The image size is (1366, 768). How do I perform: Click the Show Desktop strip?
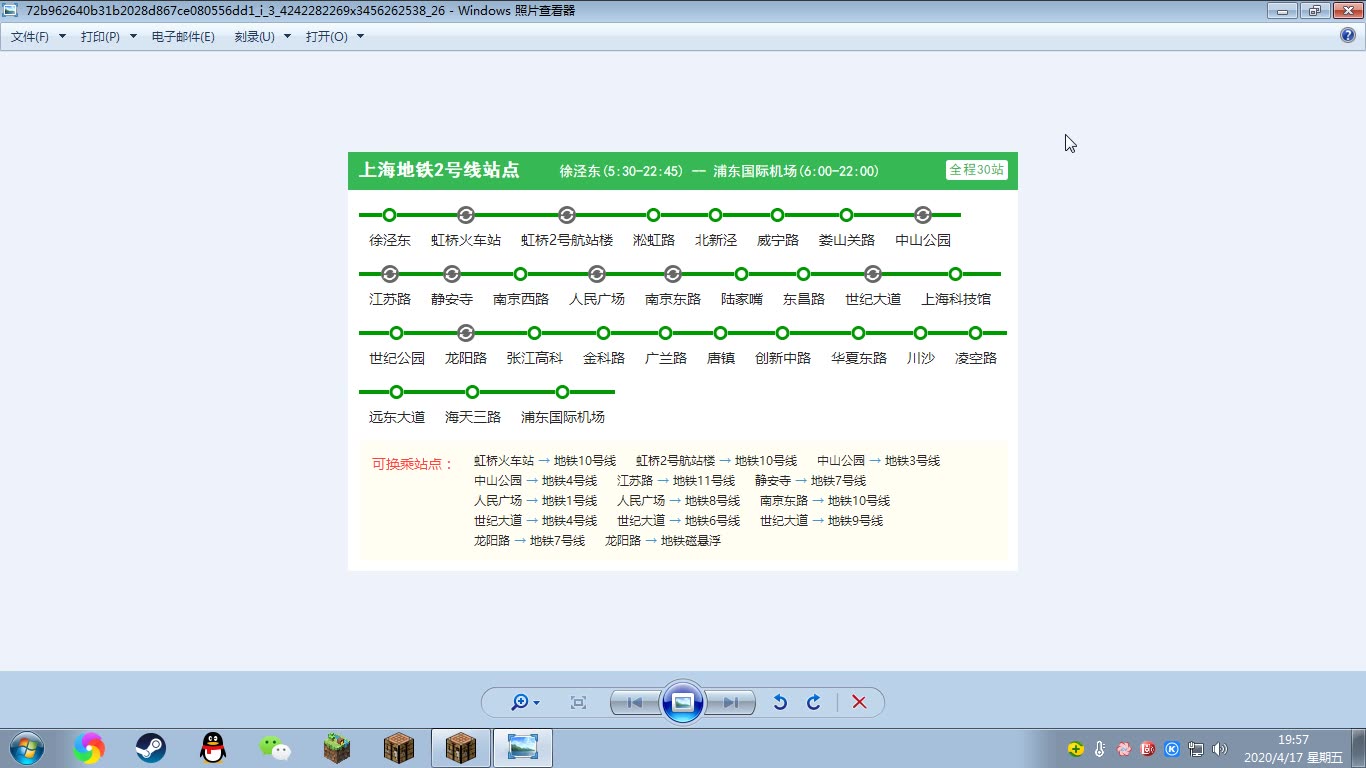[1358, 748]
